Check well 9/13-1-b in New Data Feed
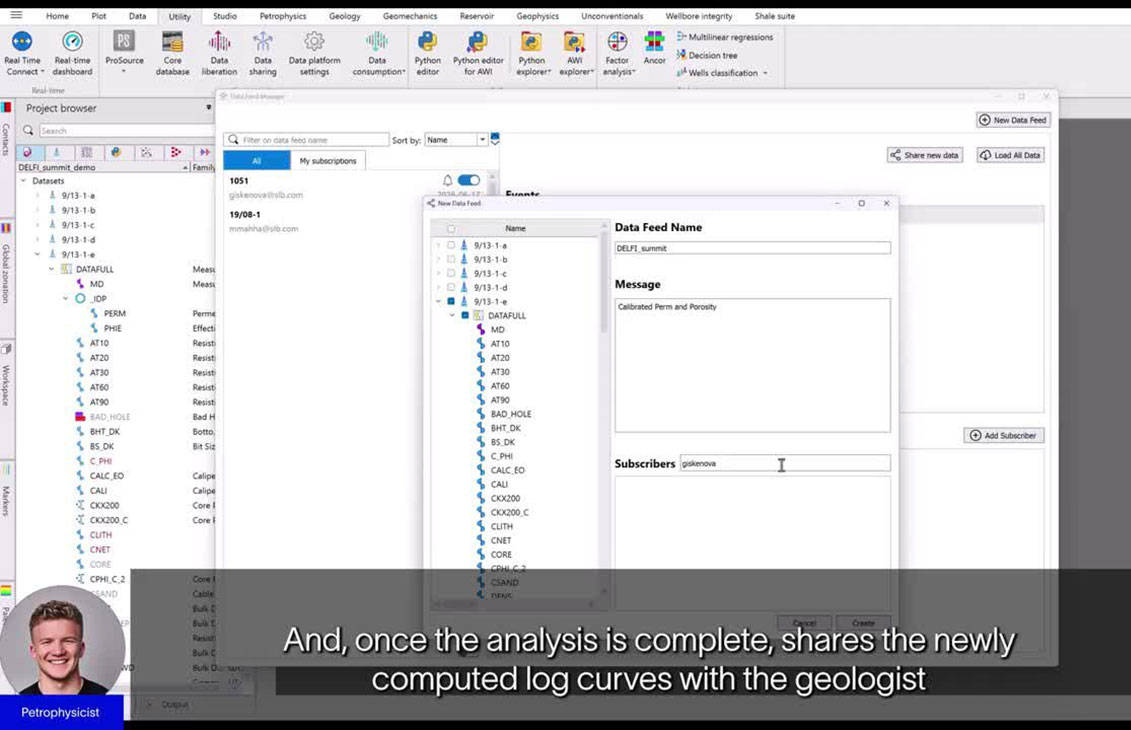 tap(451, 259)
